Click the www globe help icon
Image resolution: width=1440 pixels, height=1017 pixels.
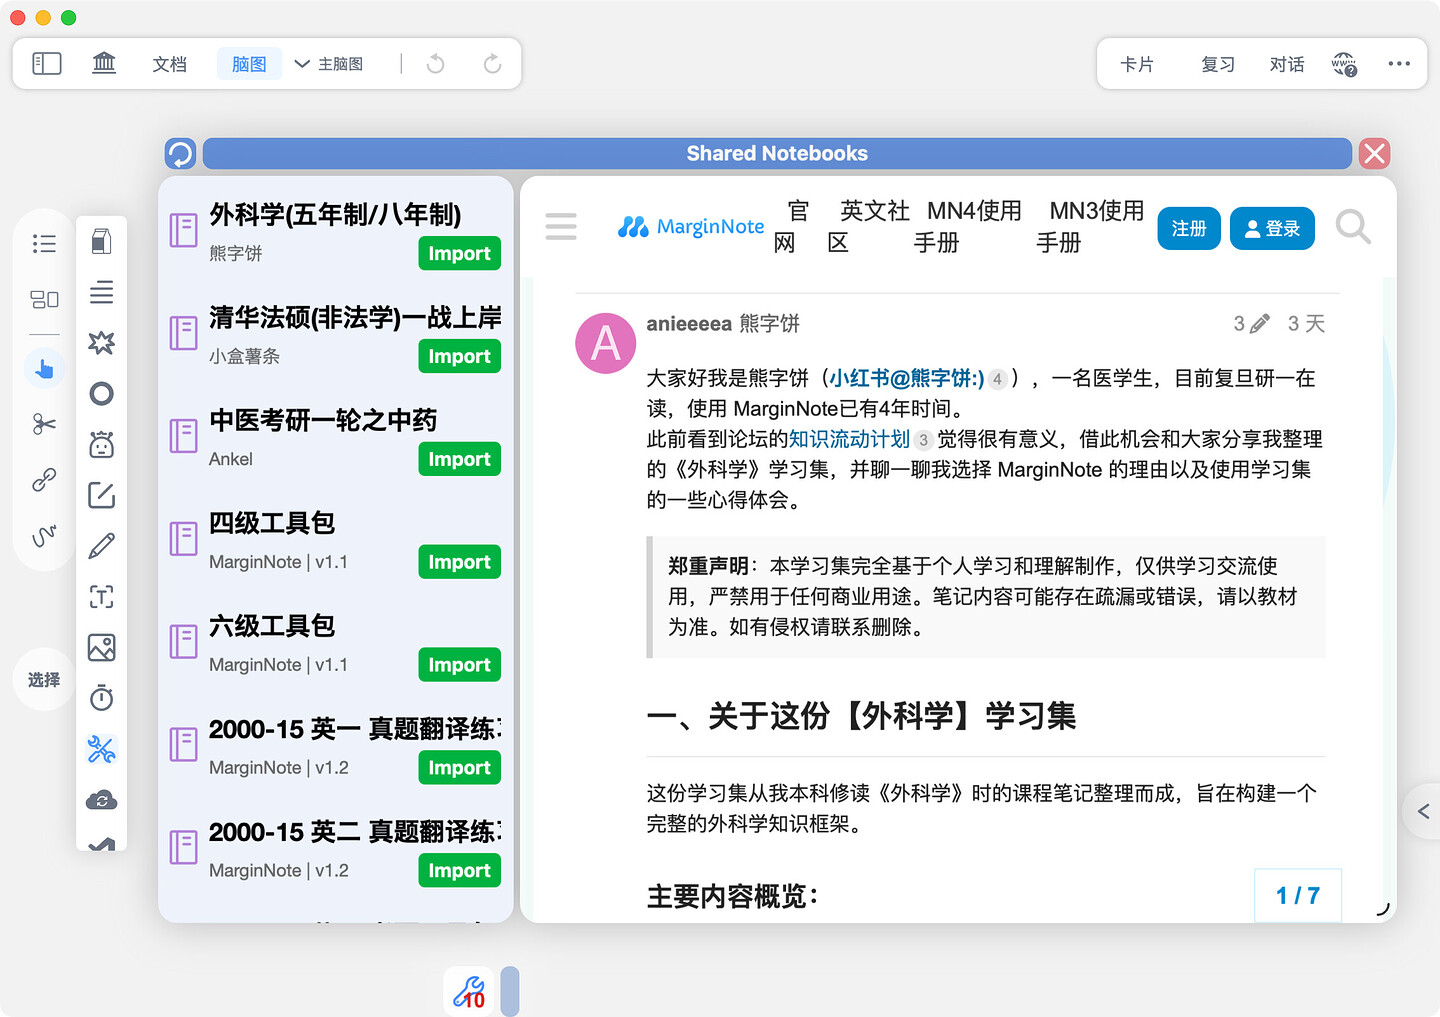click(x=1344, y=65)
